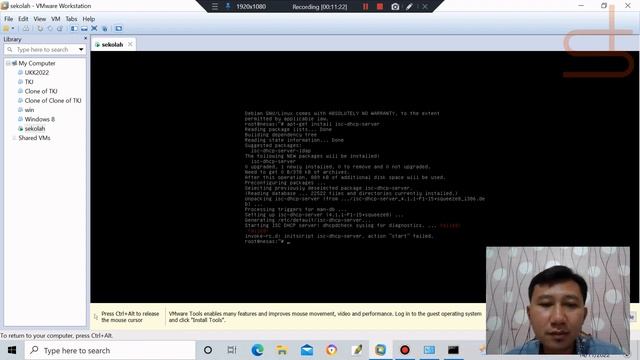
Task: Click the VMware Tools information message
Action: (325, 317)
